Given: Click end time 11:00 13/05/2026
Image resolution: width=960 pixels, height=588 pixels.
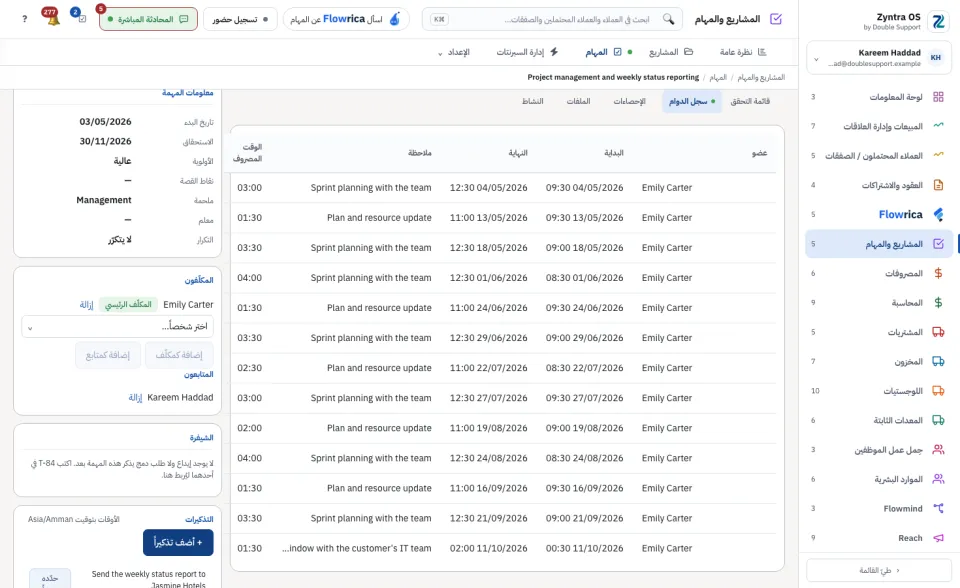Looking at the screenshot, I should click(x=488, y=217).
